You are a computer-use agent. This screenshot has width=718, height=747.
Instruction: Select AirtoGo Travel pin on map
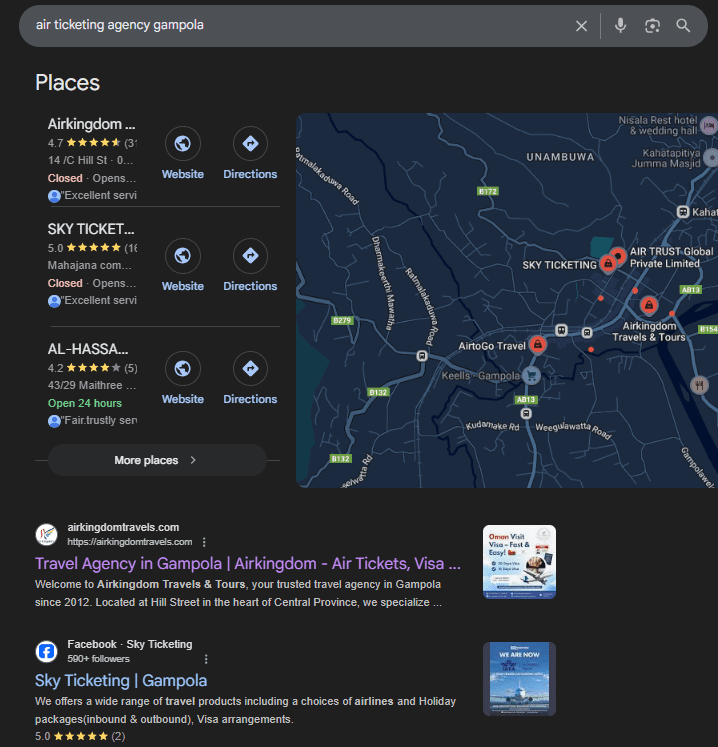(538, 345)
